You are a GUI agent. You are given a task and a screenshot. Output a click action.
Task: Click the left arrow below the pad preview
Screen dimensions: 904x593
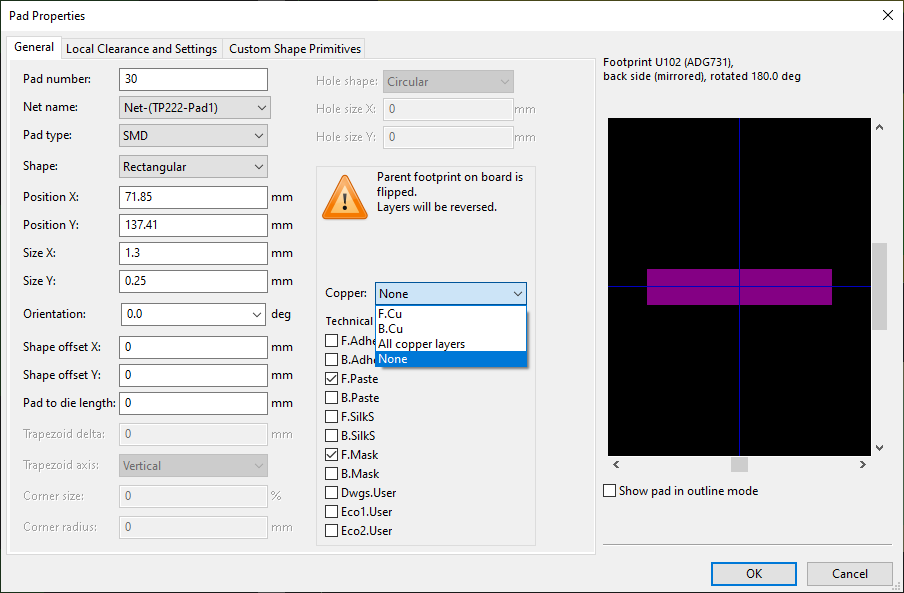coord(616,464)
